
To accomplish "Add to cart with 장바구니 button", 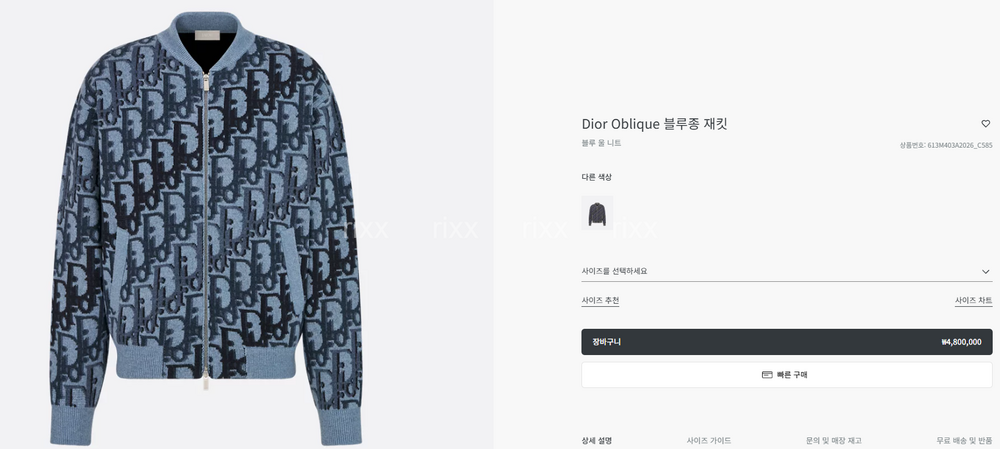I will pos(786,342).
